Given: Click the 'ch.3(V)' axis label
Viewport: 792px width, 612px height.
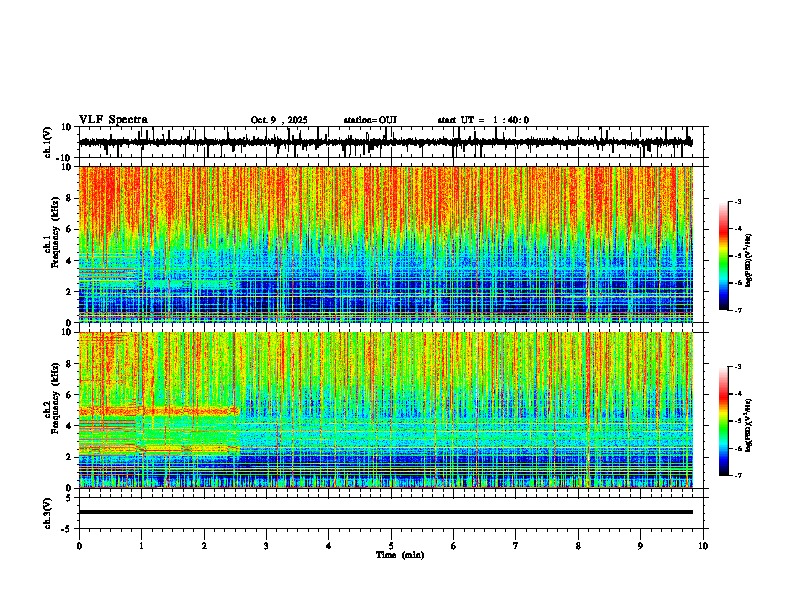Looking at the screenshot, I should (48, 513).
